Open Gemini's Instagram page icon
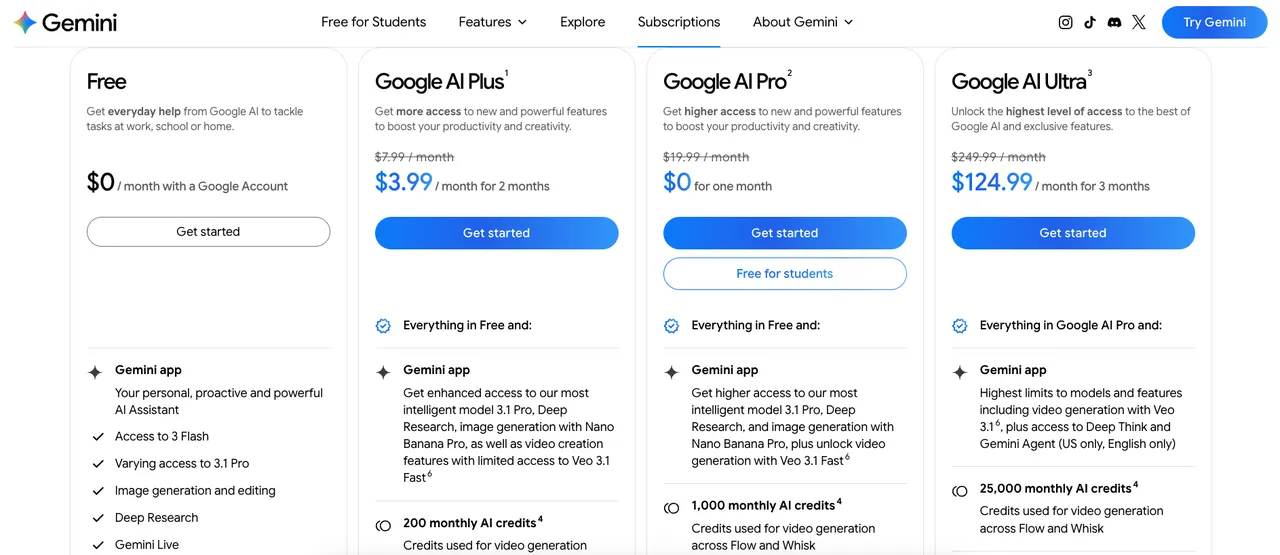Image resolution: width=1280 pixels, height=555 pixels. click(1065, 22)
